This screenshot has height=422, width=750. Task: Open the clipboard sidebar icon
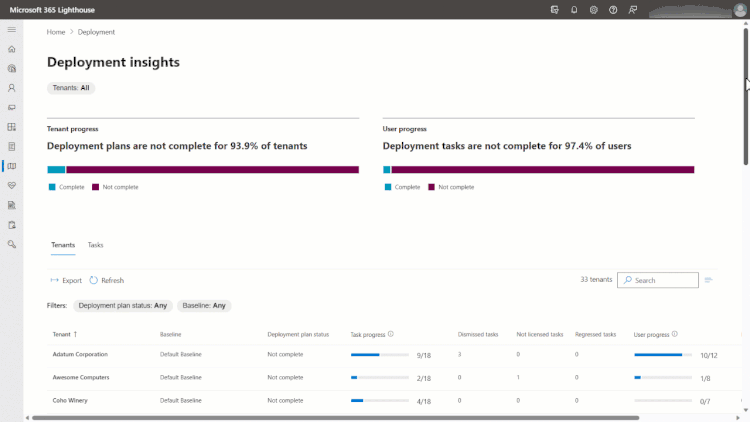(11, 225)
